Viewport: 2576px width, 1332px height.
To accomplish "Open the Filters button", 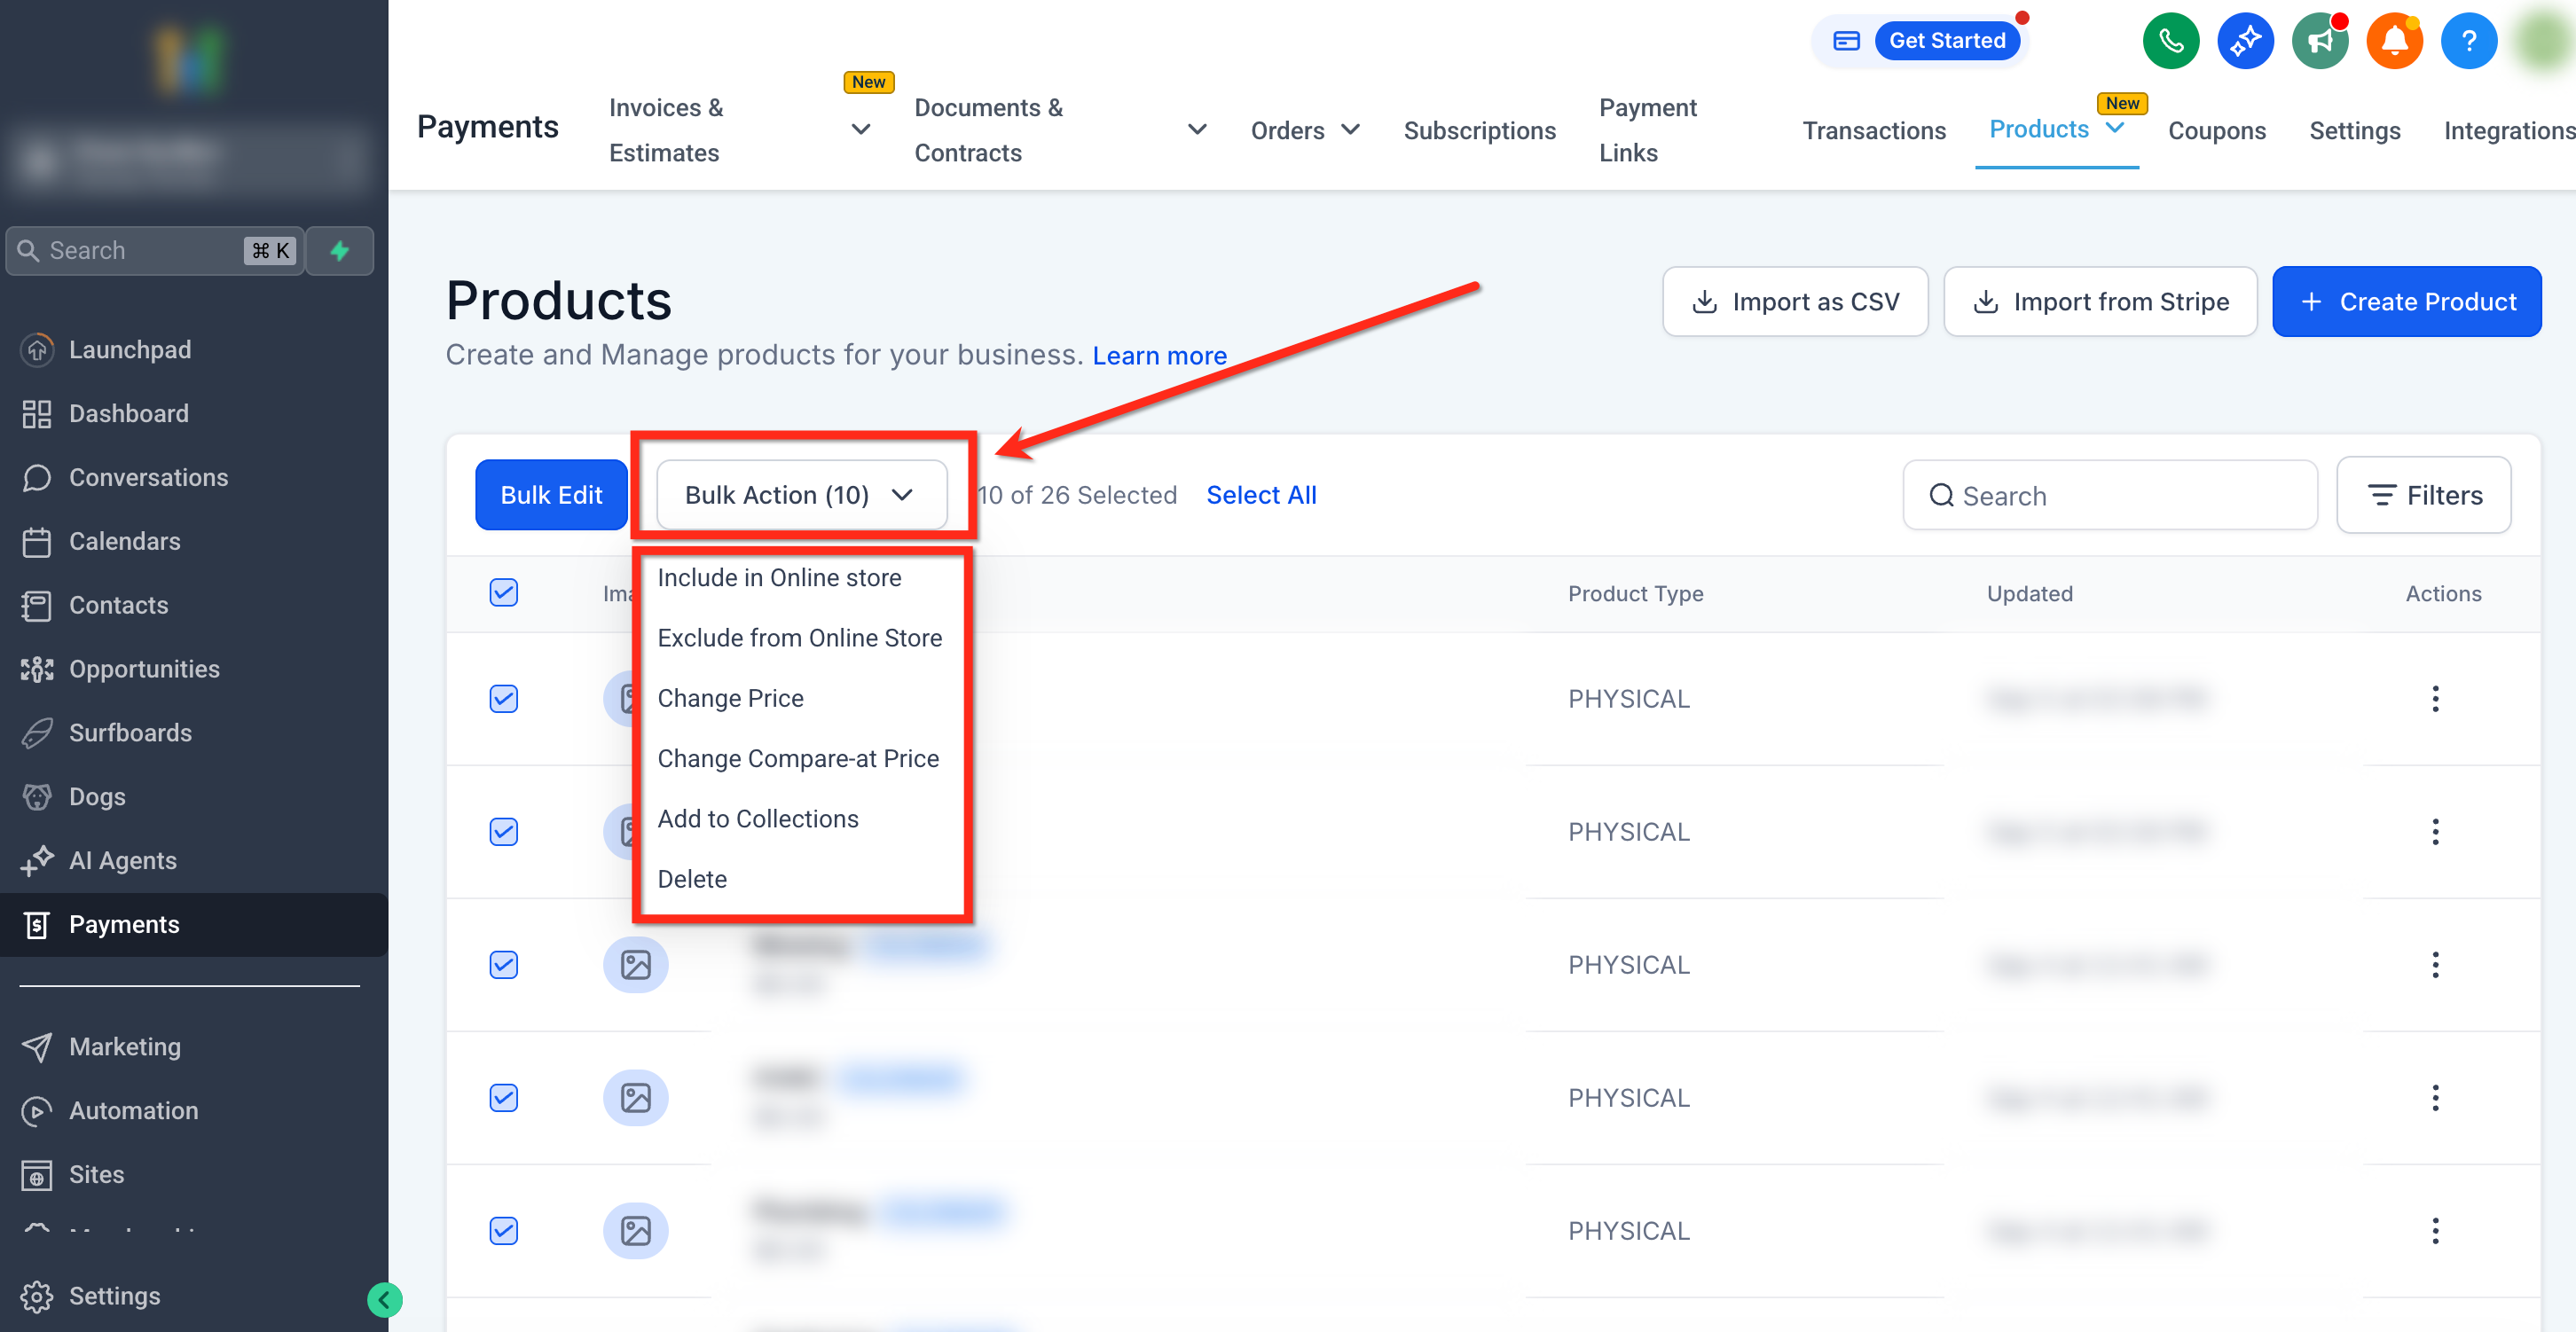I will [2423, 495].
